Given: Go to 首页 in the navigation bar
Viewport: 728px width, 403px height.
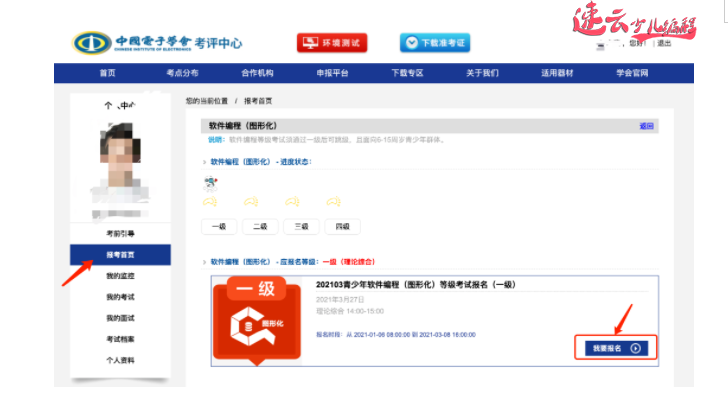Looking at the screenshot, I should (x=107, y=73).
